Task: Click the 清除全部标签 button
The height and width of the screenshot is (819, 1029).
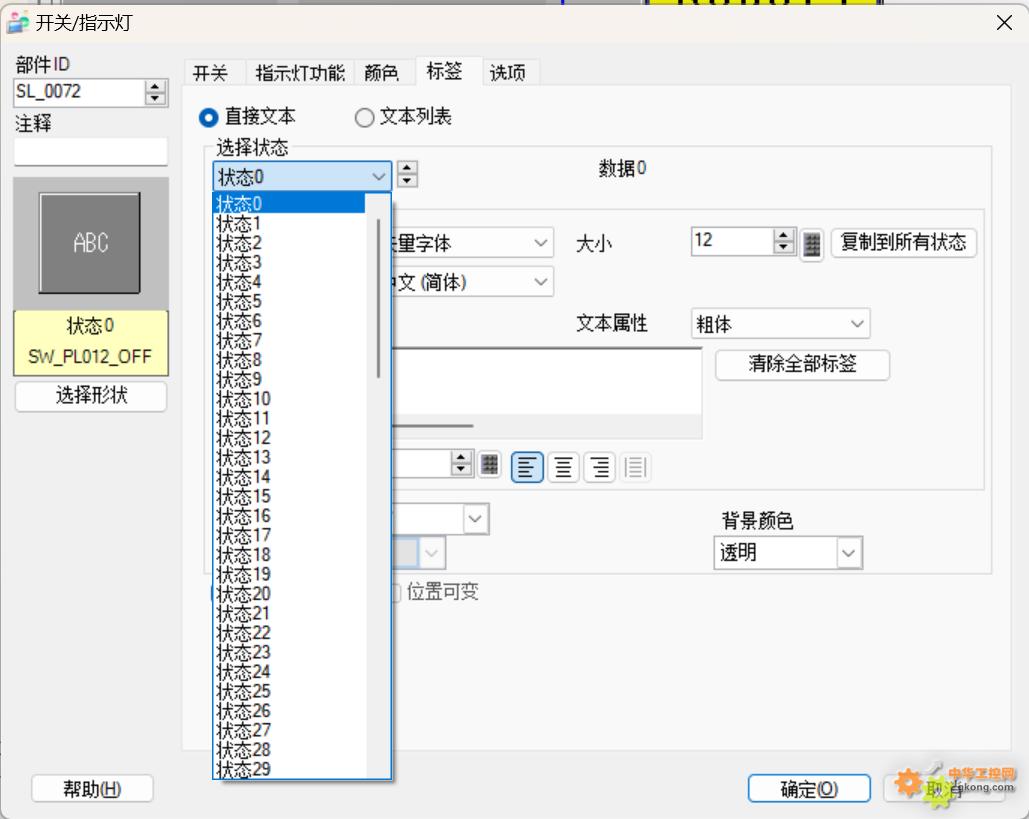Action: coord(802,364)
